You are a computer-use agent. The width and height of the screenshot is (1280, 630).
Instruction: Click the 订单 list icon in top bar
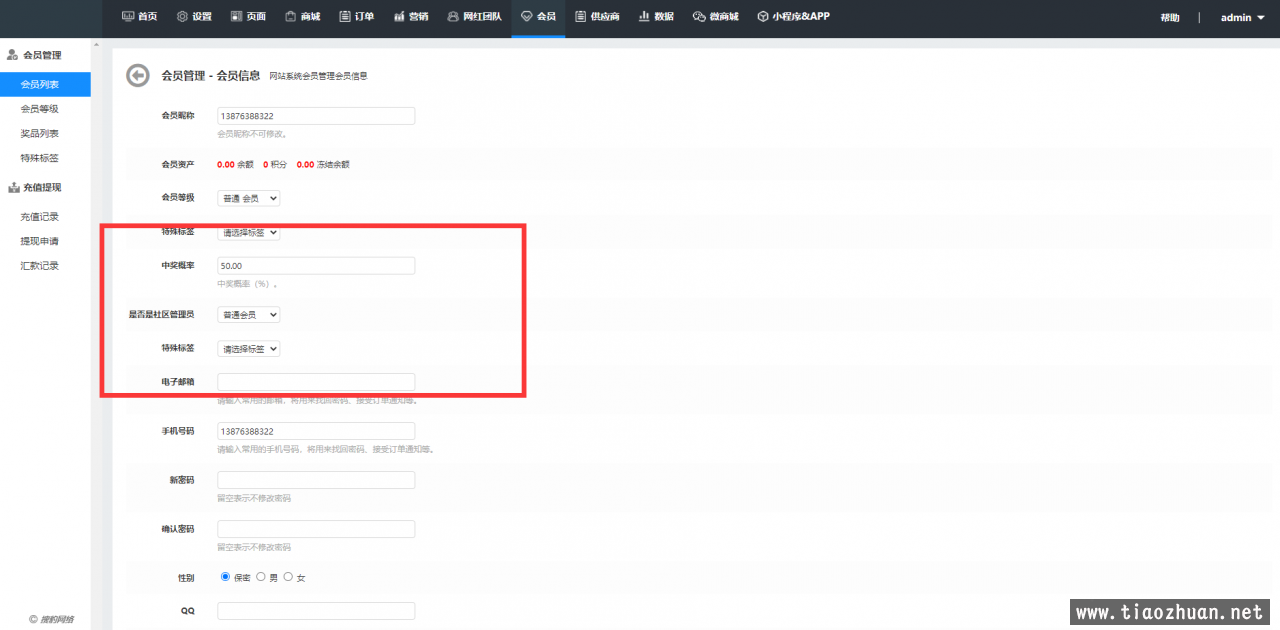(344, 16)
